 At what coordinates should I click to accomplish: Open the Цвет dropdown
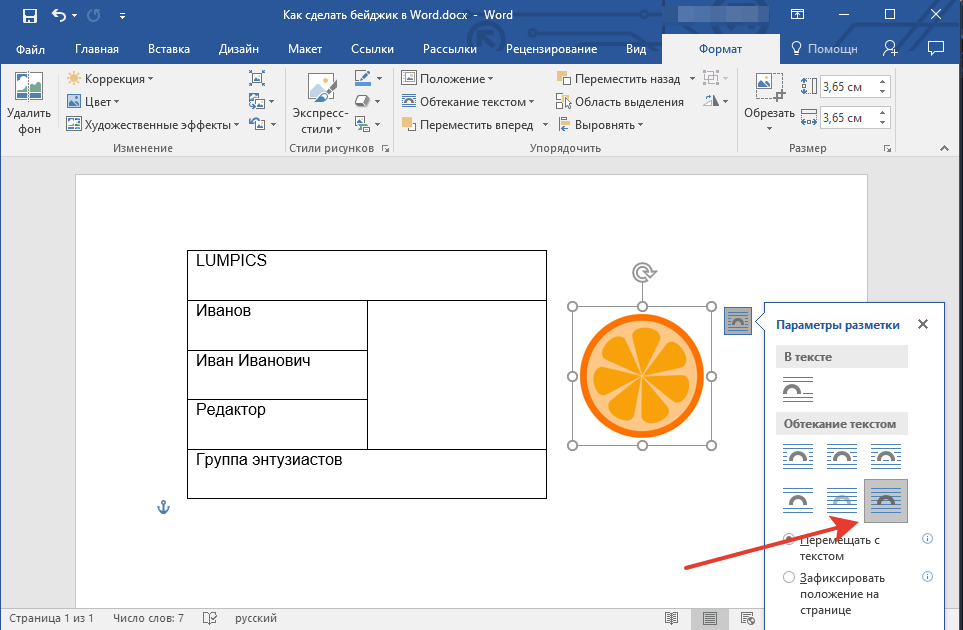(x=93, y=102)
